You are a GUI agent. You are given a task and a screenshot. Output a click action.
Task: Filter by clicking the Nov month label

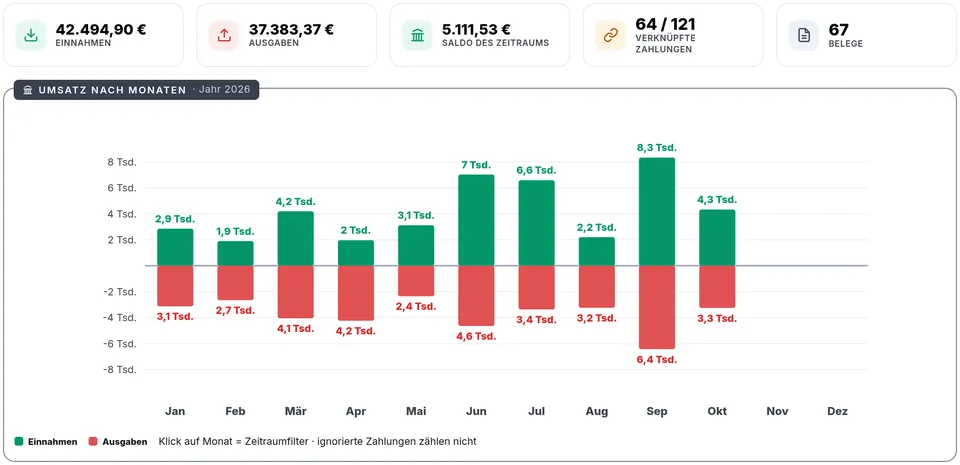[x=778, y=411]
